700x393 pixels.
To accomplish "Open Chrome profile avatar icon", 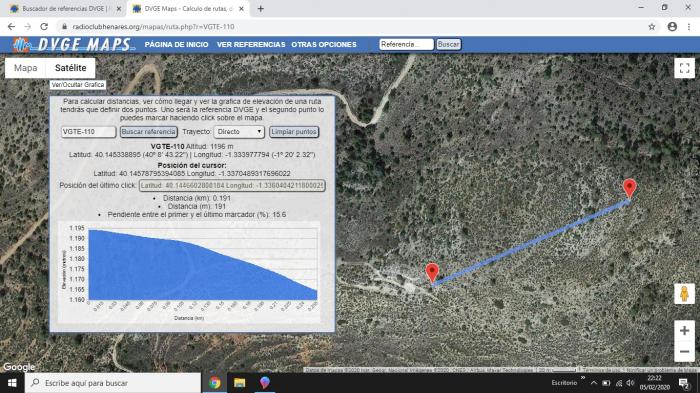I will [x=672, y=27].
